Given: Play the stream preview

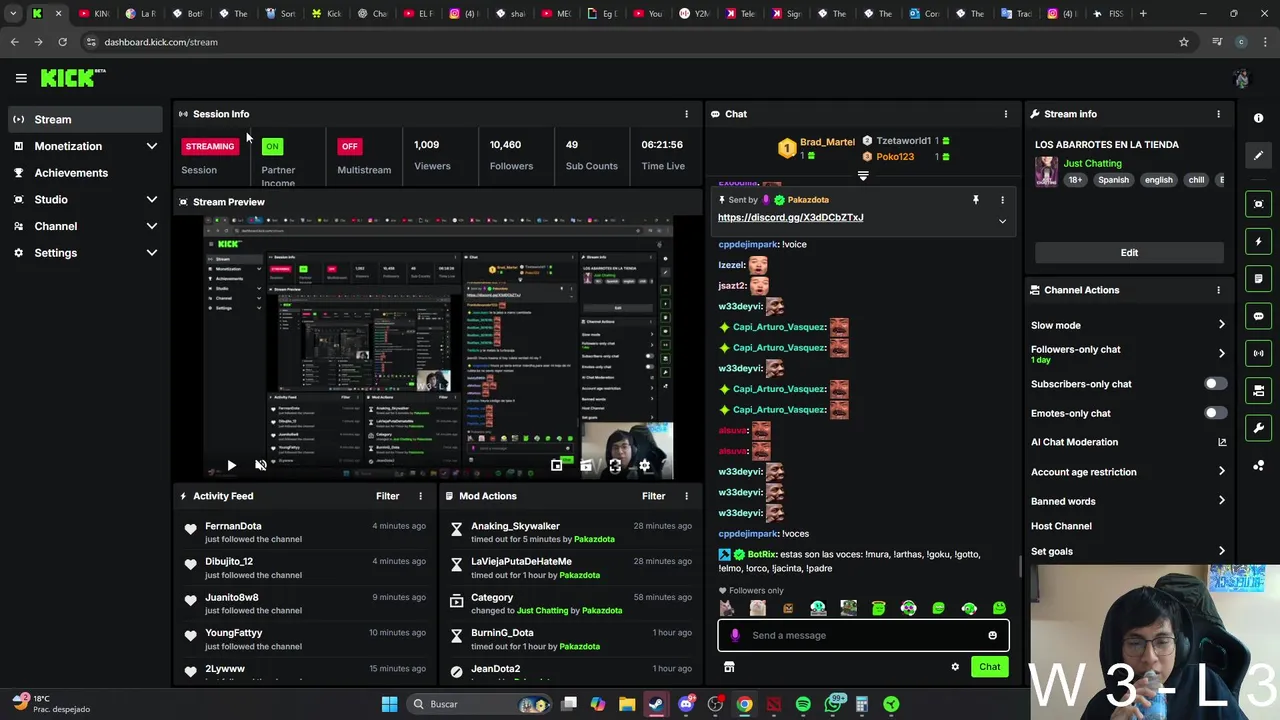Looking at the screenshot, I should pos(231,465).
